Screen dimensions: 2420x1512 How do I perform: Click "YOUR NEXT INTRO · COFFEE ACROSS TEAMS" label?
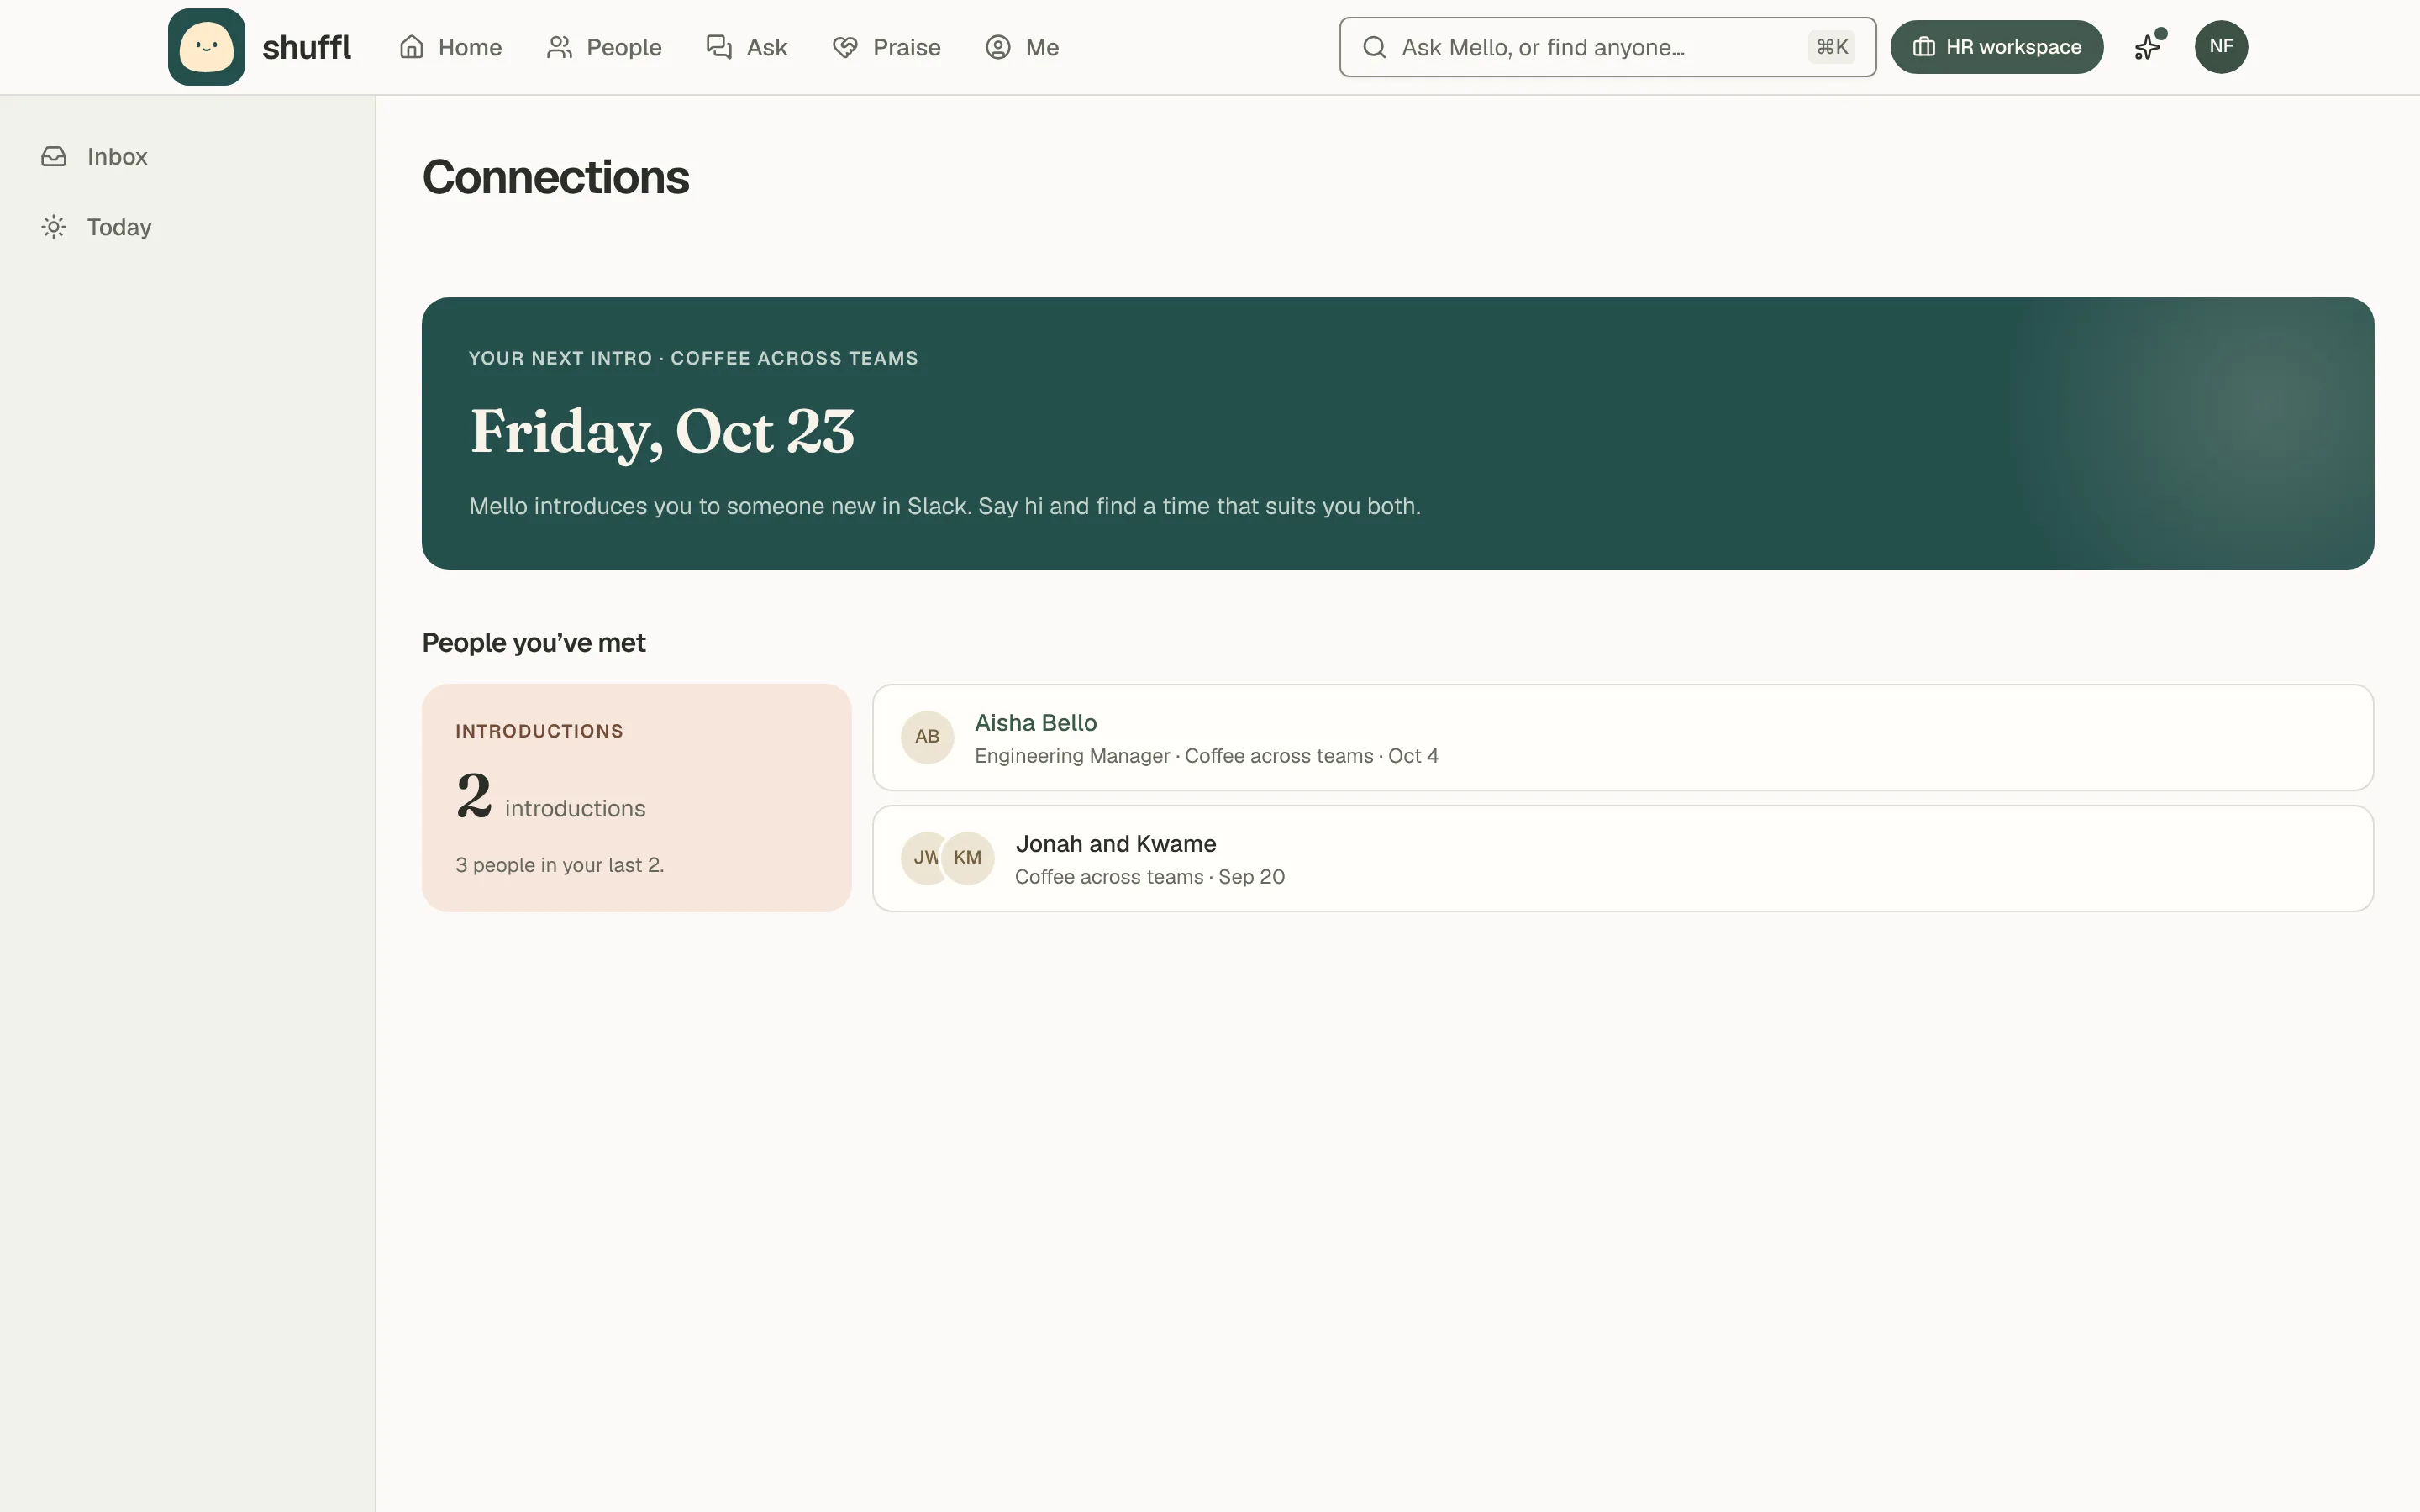click(x=693, y=358)
